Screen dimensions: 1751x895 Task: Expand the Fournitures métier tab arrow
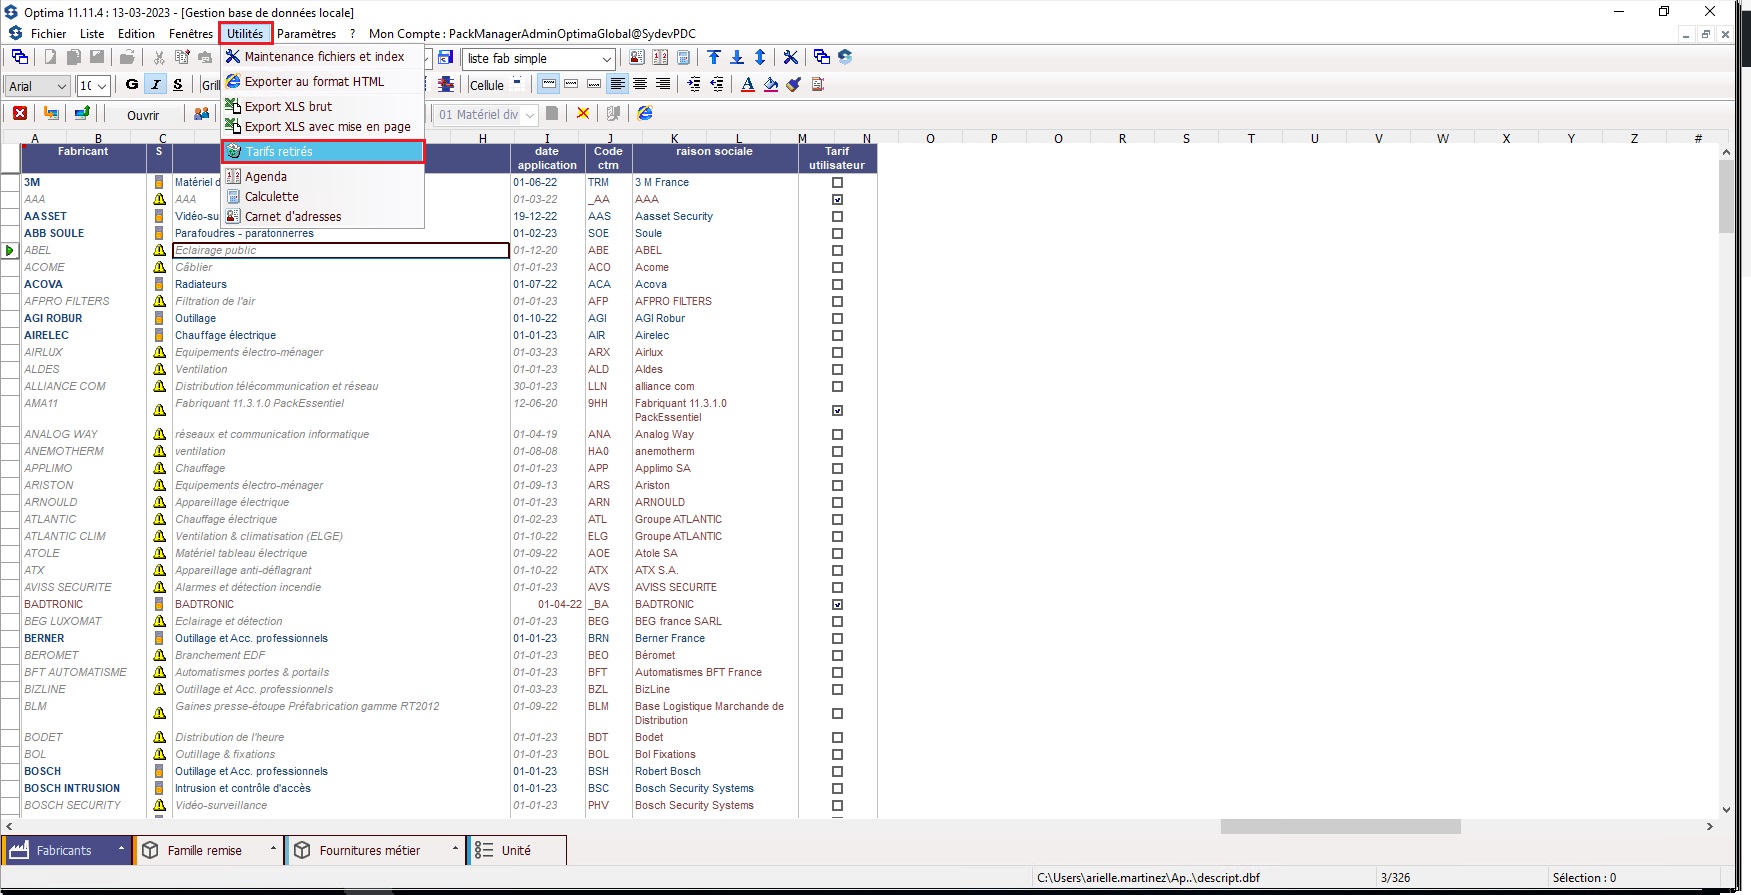[455, 850]
